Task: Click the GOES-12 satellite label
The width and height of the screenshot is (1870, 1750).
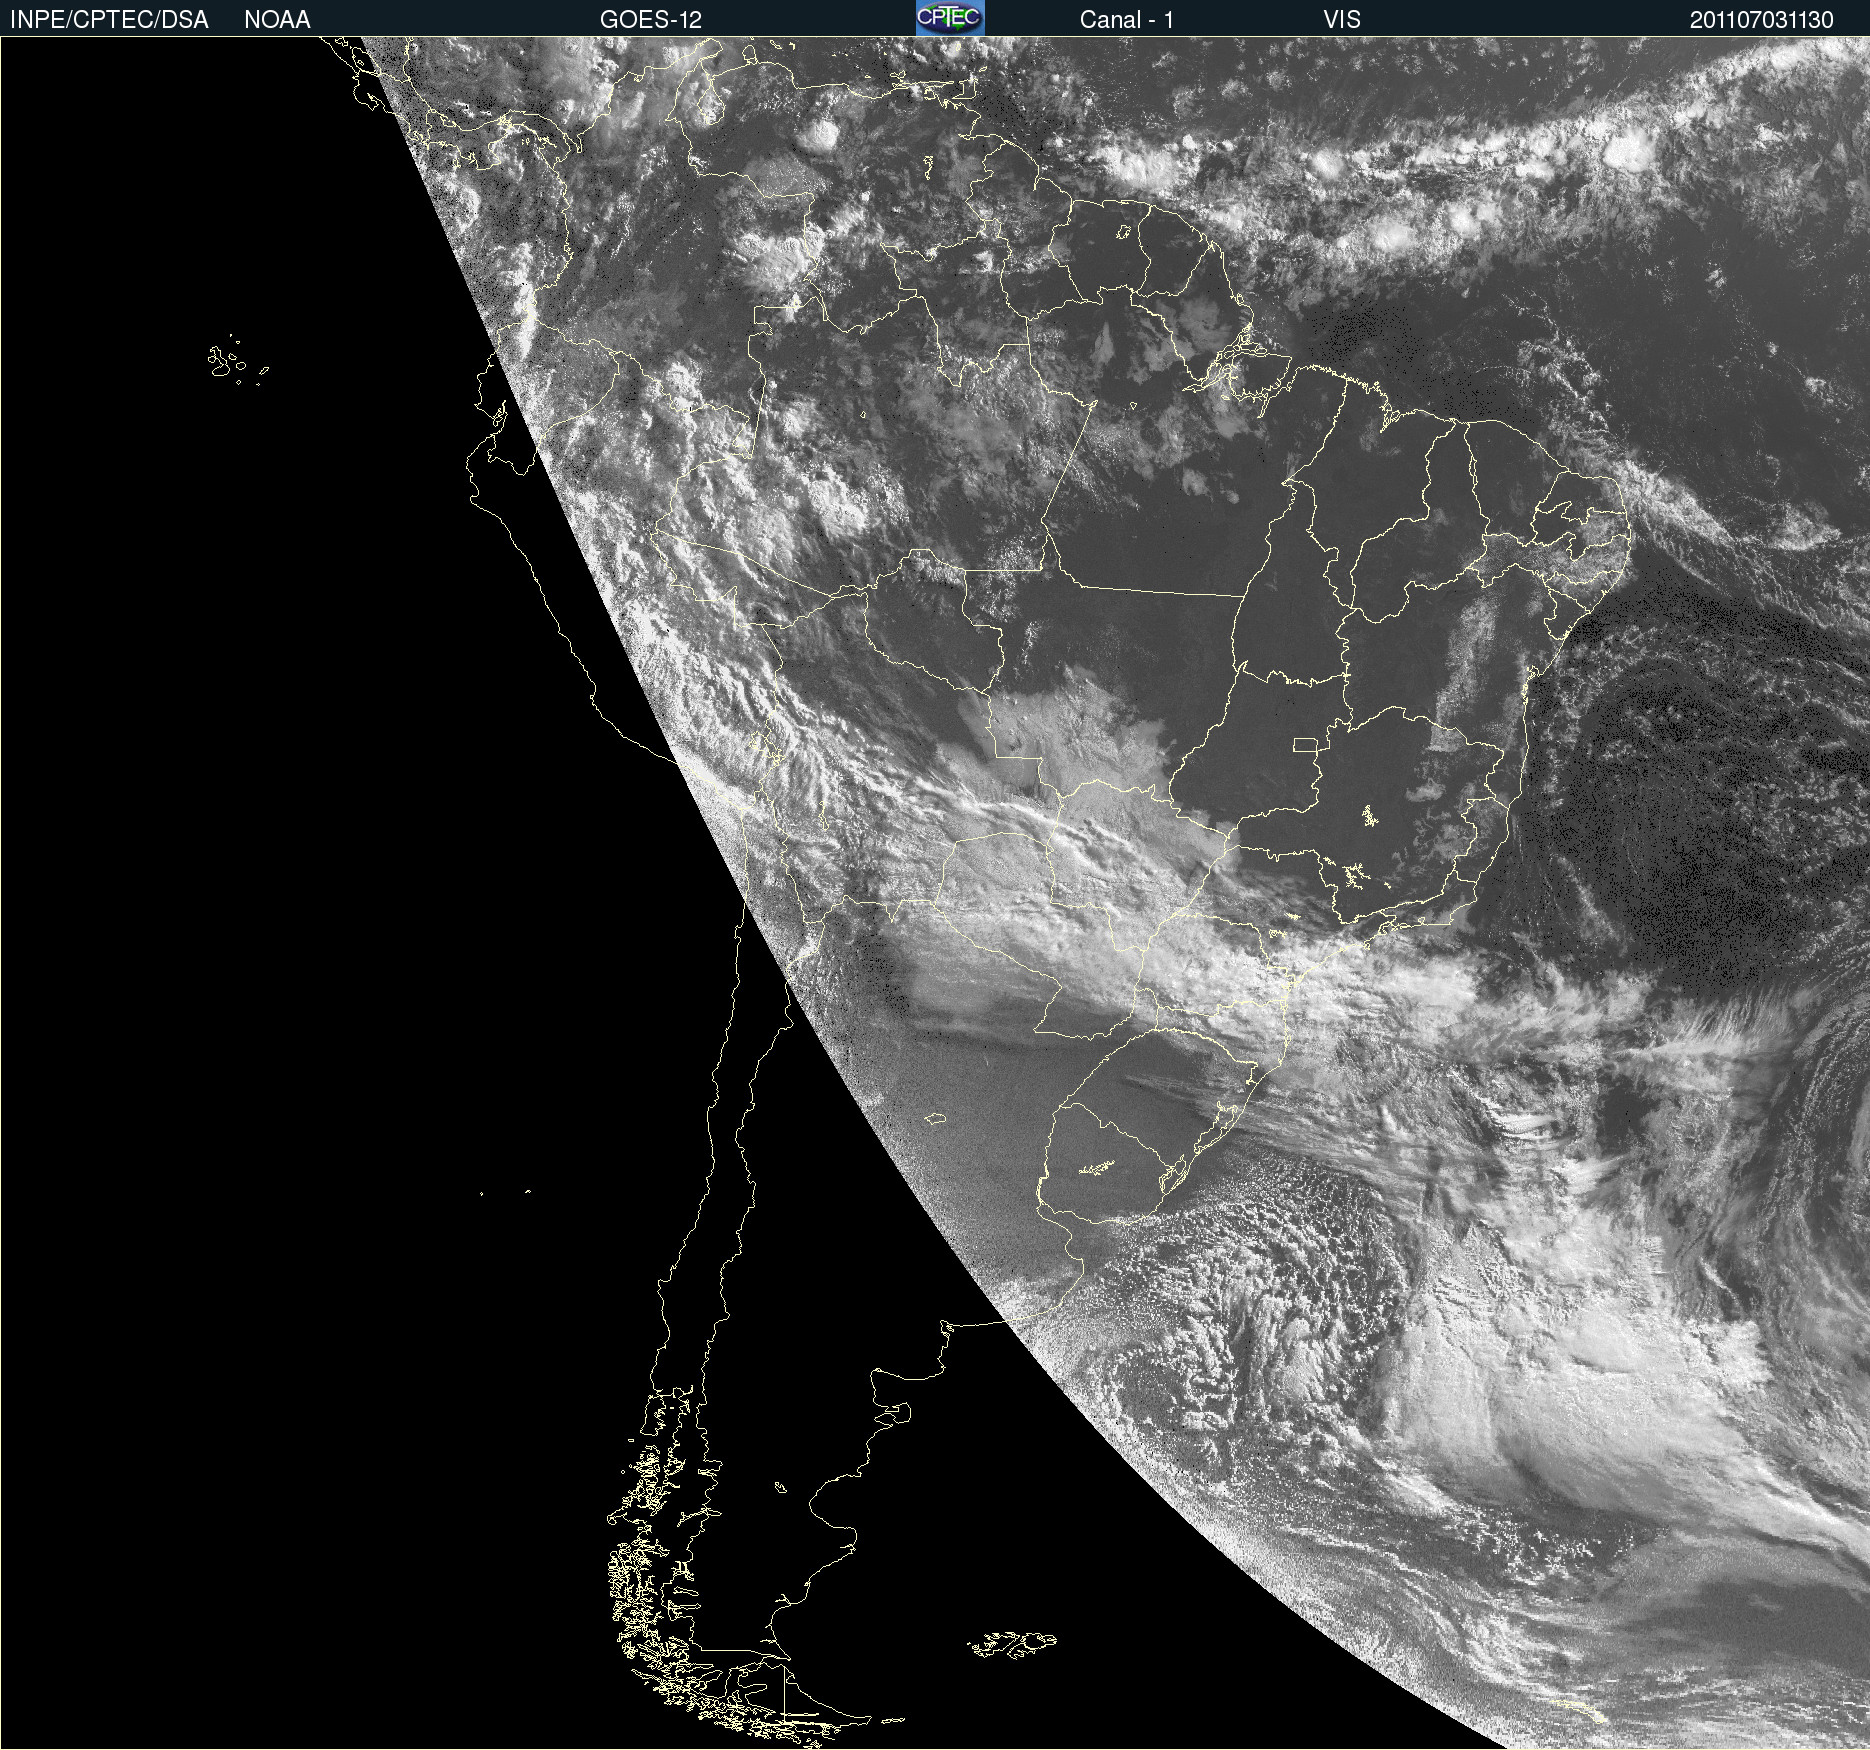Action: [x=651, y=20]
